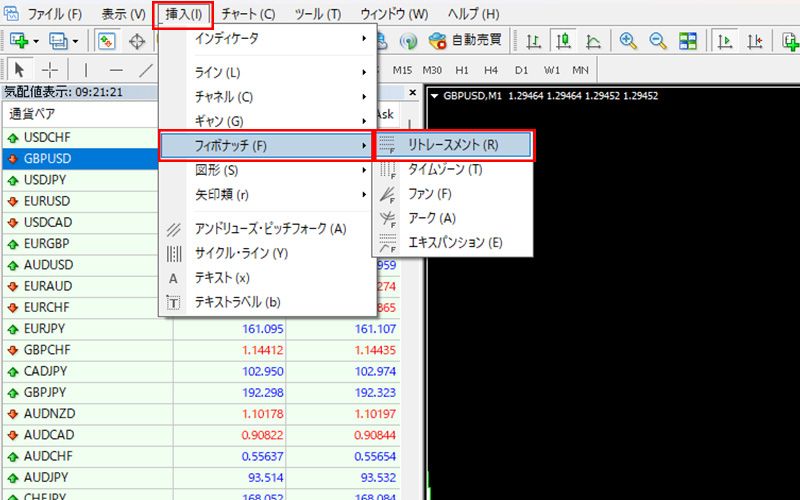800x500 pixels.
Task: Select the H1 timeframe
Action: pyautogui.click(x=462, y=70)
